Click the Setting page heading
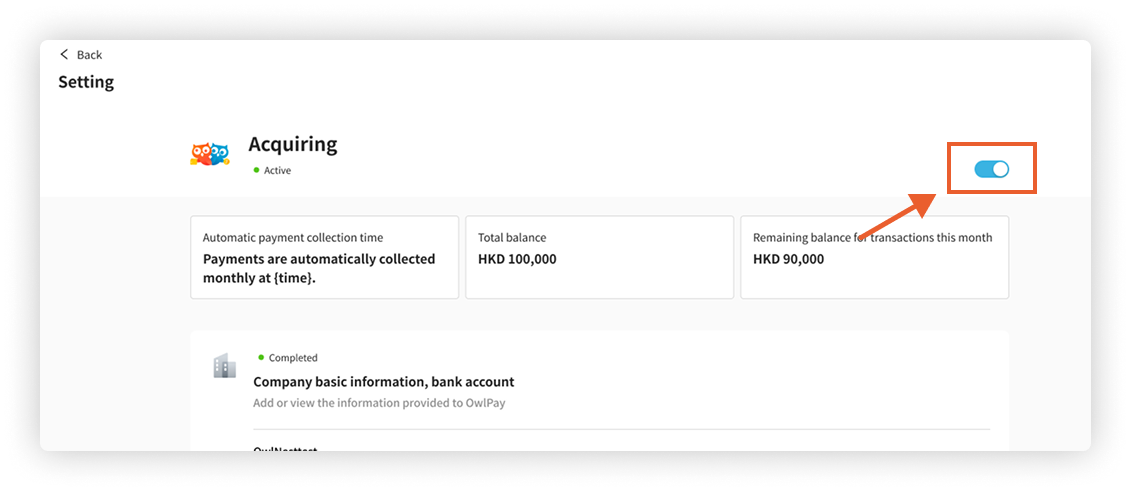 click(86, 82)
